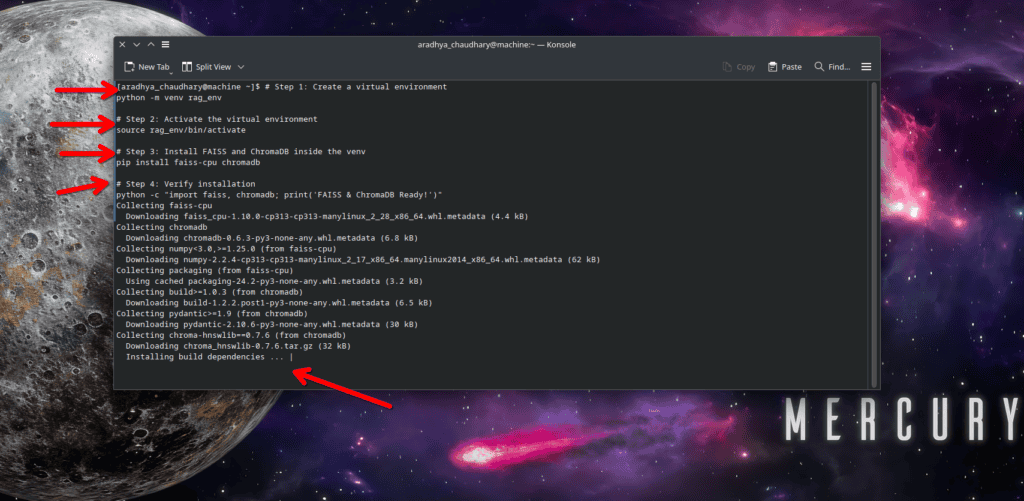
Task: Click the Paste toolbar button
Action: 784,67
